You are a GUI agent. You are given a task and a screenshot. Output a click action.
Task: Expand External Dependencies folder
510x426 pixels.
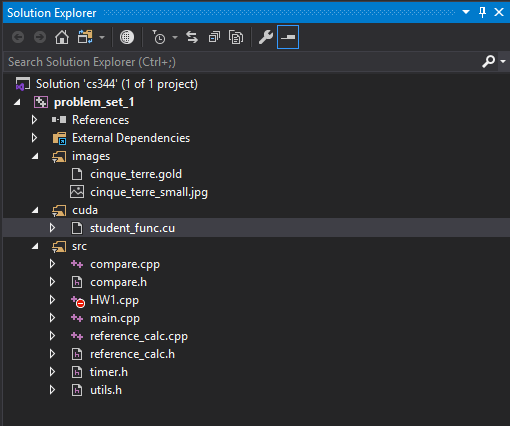pyautogui.click(x=34, y=138)
